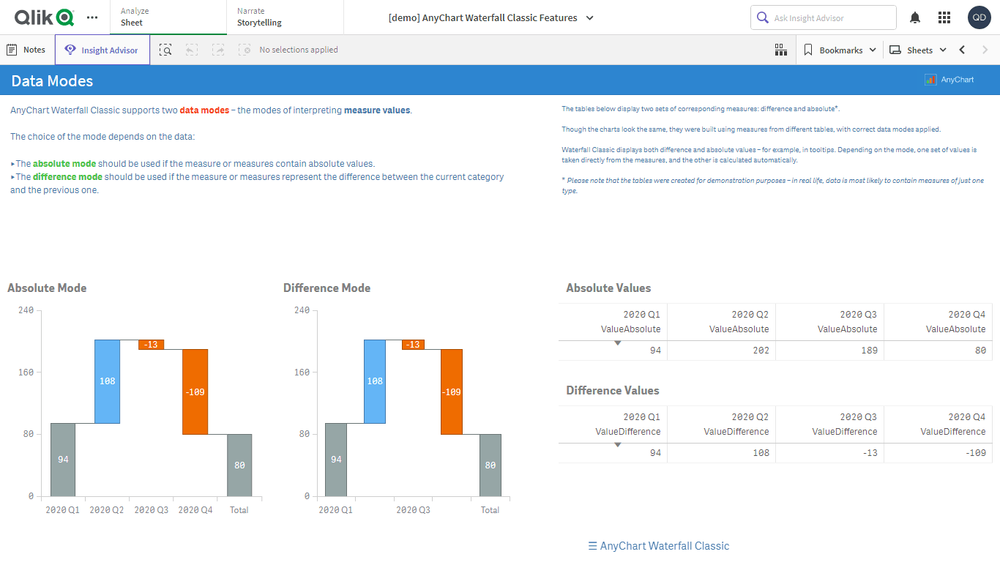Open the three-dot navigation menu
Image resolution: width=1000 pixels, height=562 pixels.
click(92, 17)
